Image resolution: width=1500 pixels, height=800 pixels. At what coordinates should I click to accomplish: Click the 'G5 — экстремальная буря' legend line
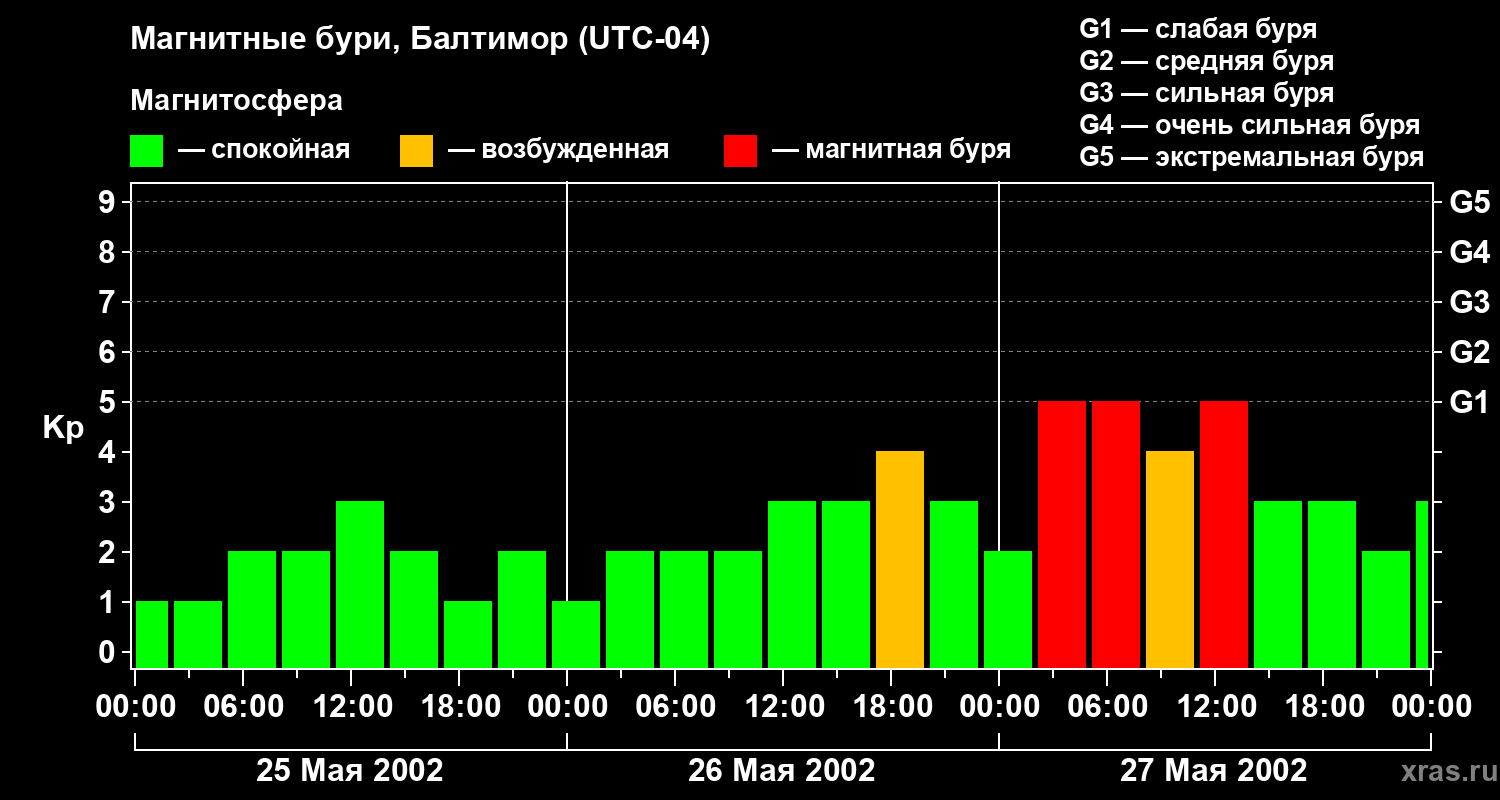pos(1251,157)
